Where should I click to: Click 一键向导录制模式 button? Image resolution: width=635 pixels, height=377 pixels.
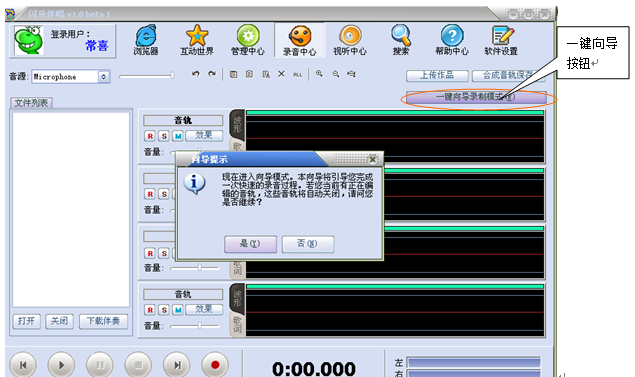tap(476, 97)
